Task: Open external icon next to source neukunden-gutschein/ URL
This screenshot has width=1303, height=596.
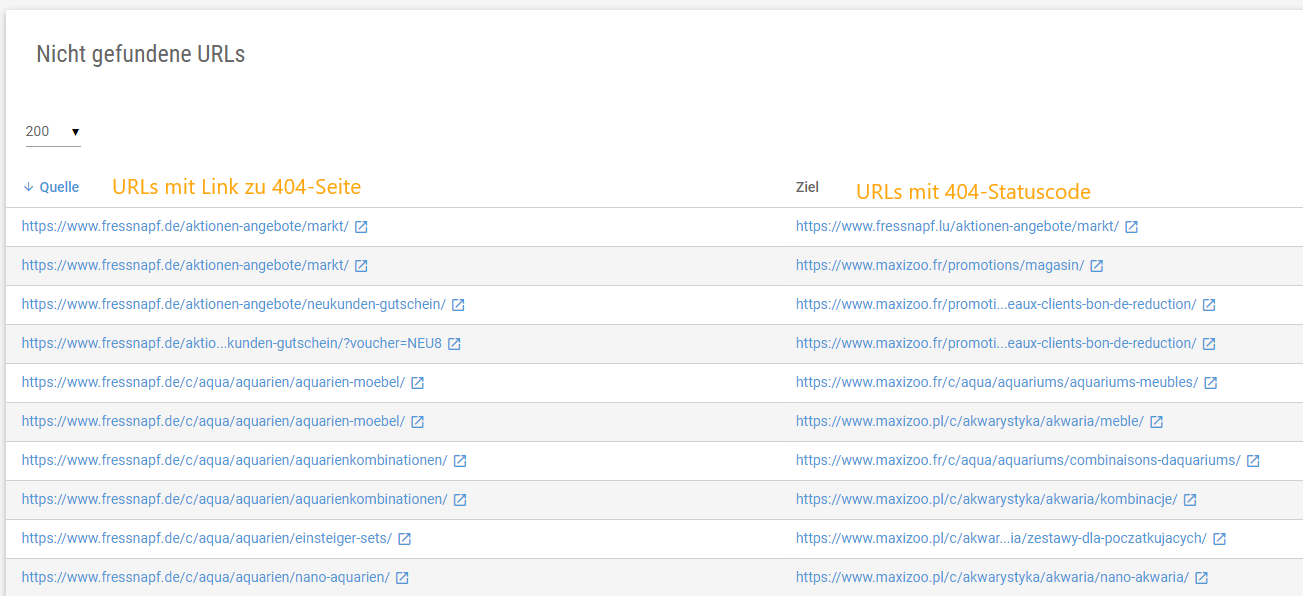Action: pyautogui.click(x=457, y=305)
